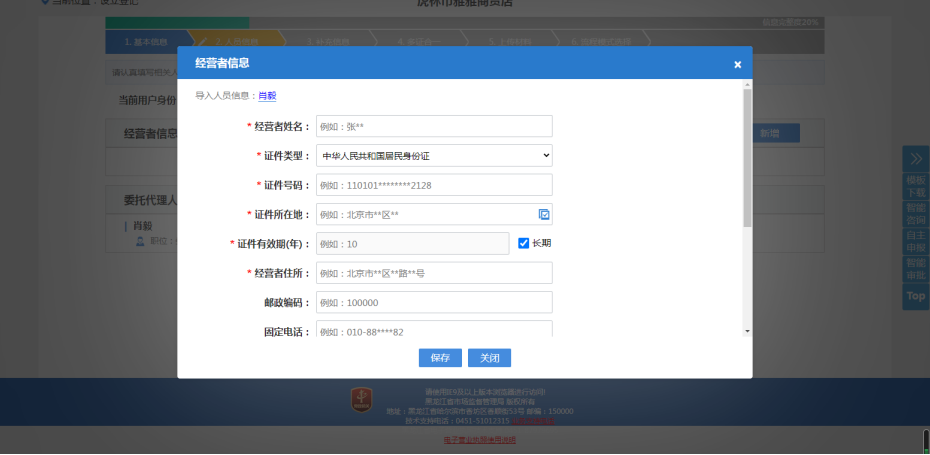
Task: Focus the 证件号码 input field
Action: tap(434, 185)
